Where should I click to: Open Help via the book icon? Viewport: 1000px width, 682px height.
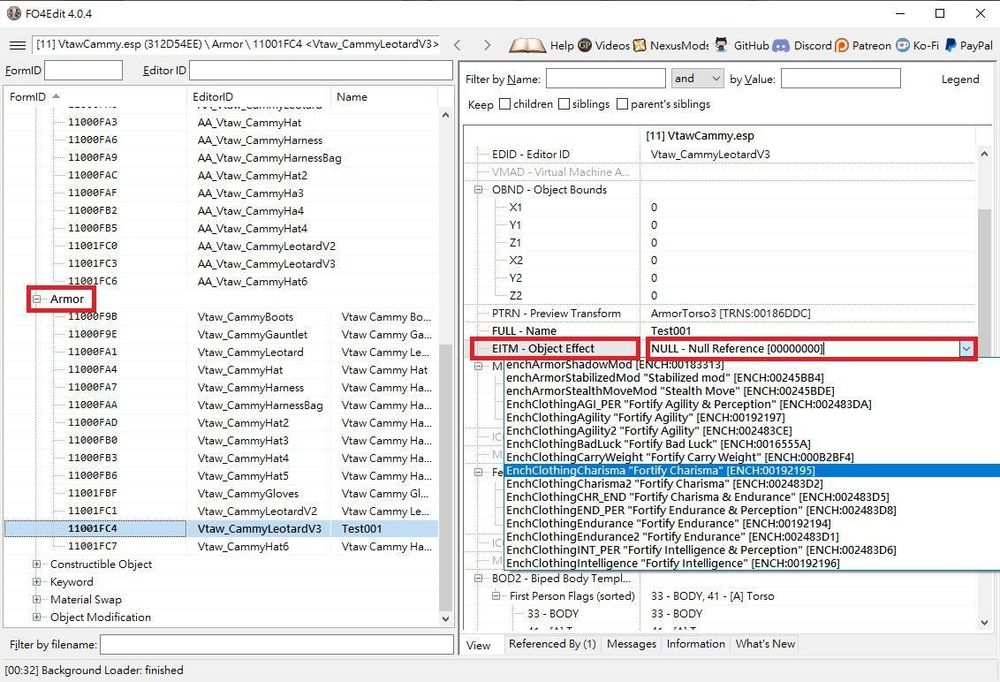527,45
